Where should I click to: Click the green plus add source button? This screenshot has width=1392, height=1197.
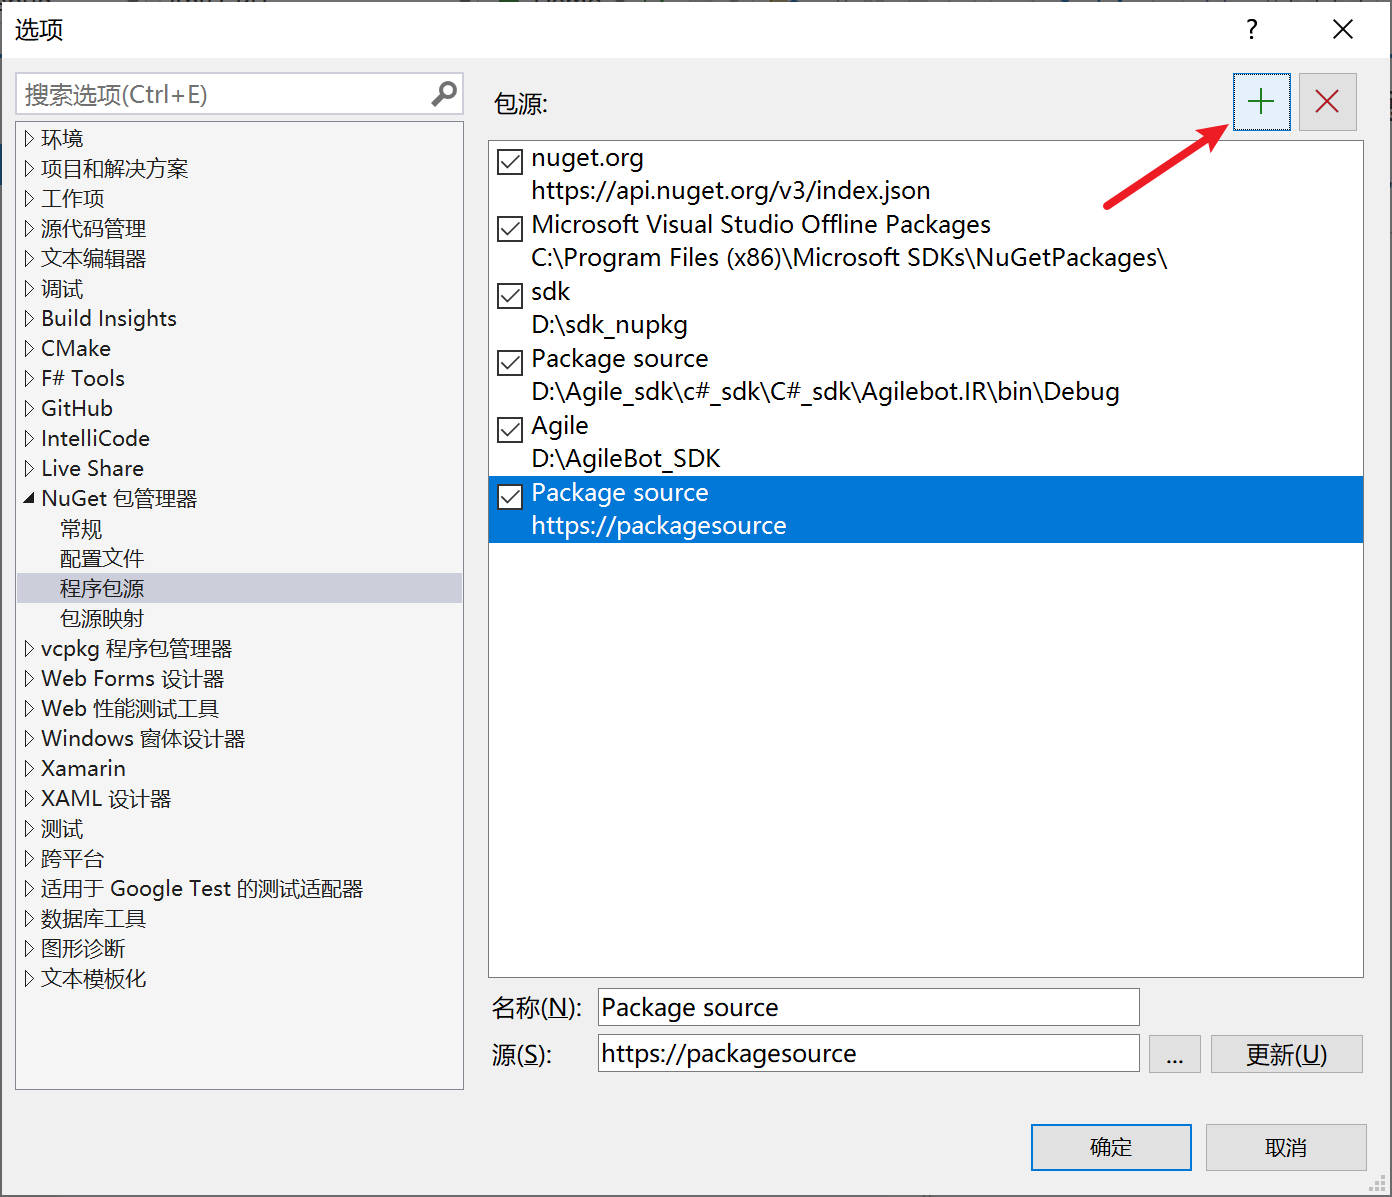tap(1261, 102)
